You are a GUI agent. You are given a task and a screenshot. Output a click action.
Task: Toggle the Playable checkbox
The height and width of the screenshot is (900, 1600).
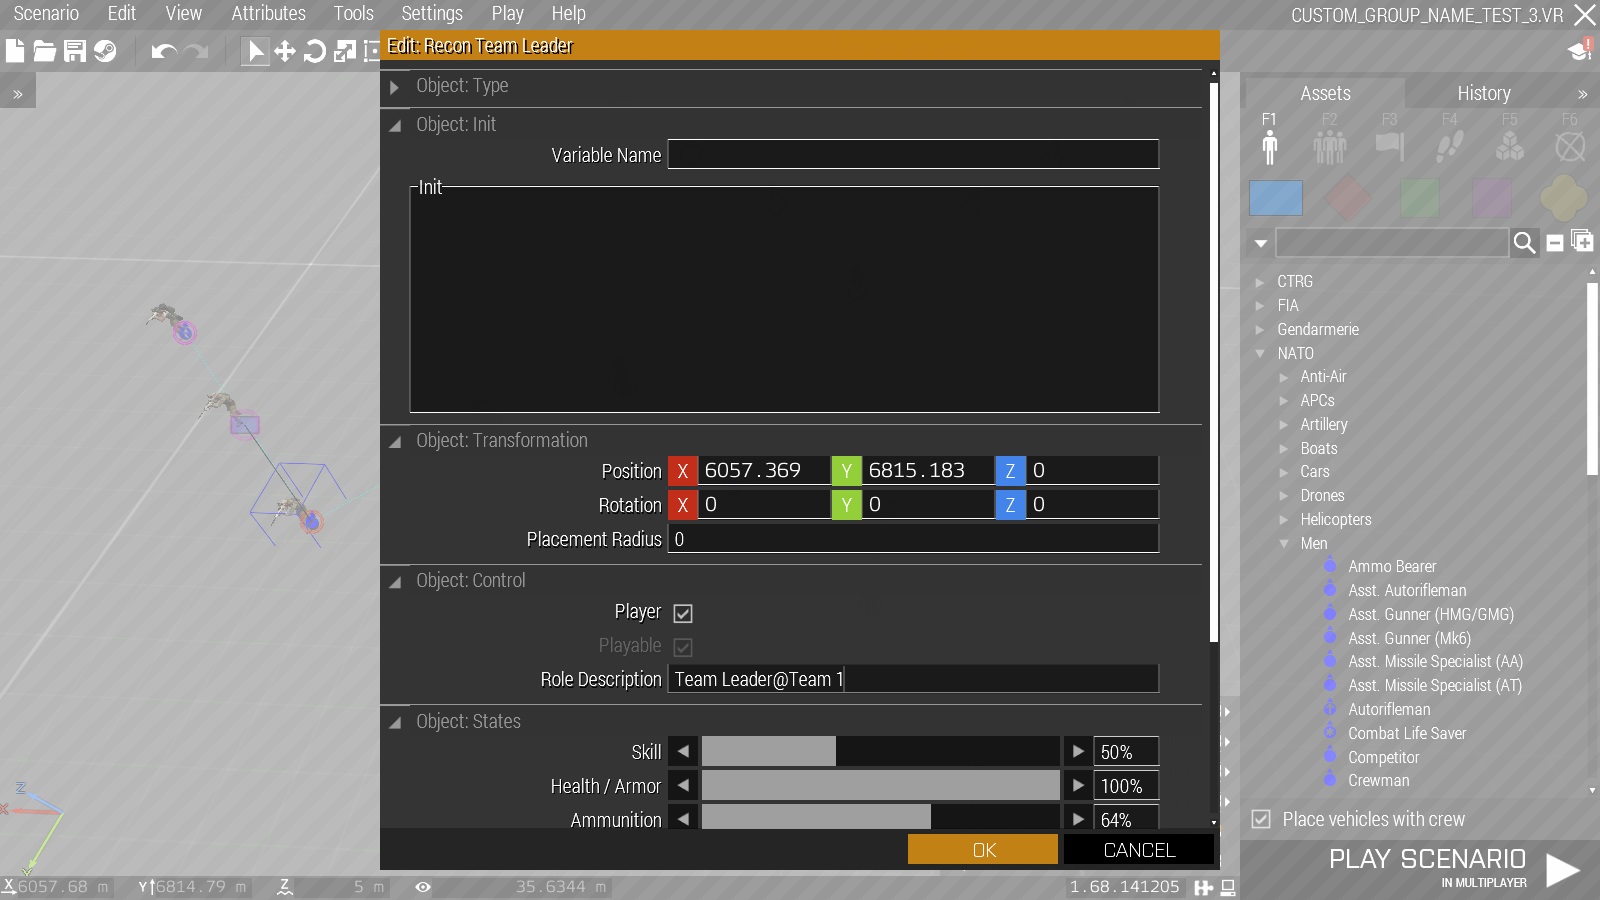pos(683,647)
